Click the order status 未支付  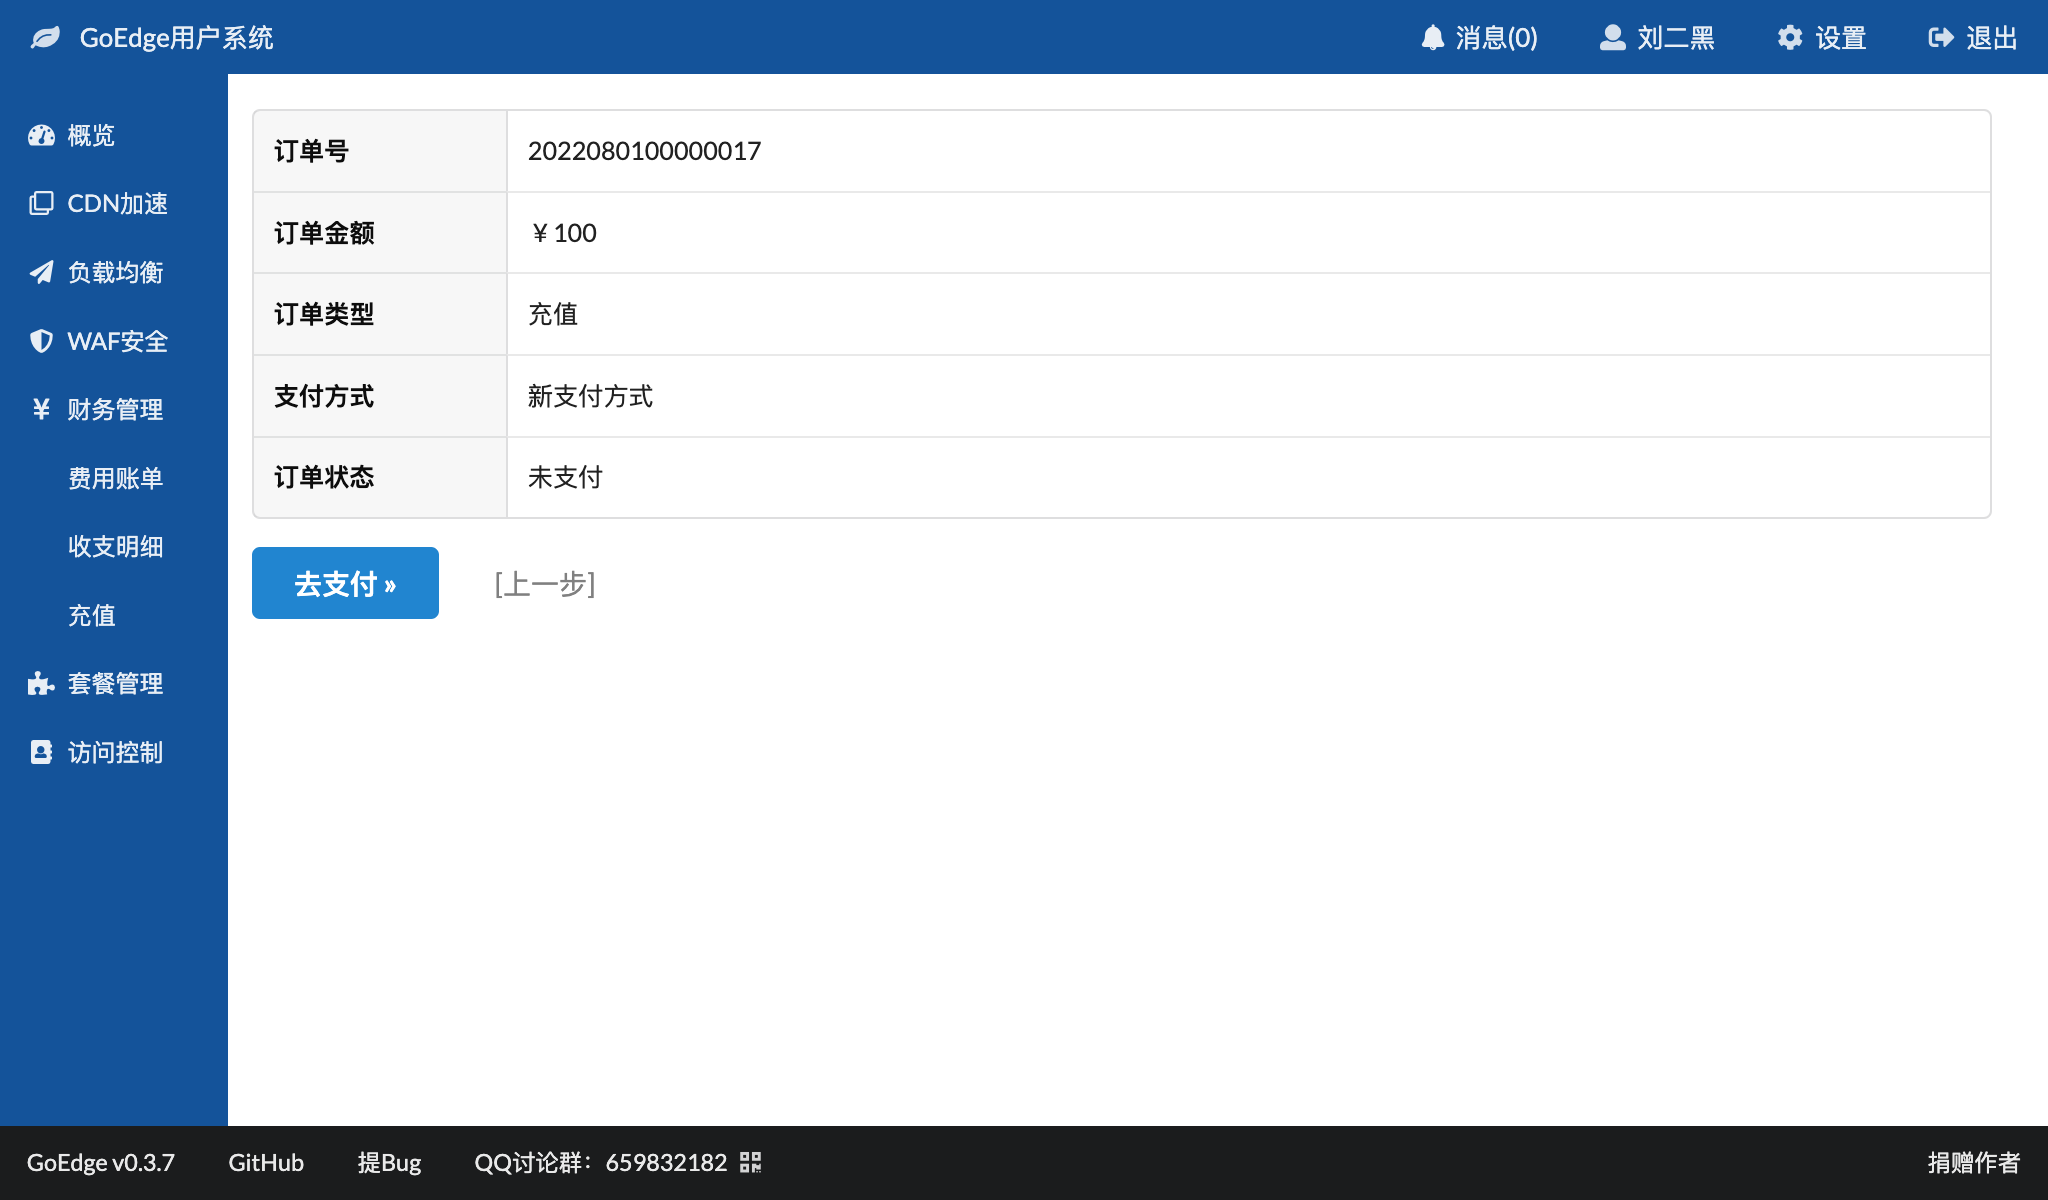click(x=565, y=477)
